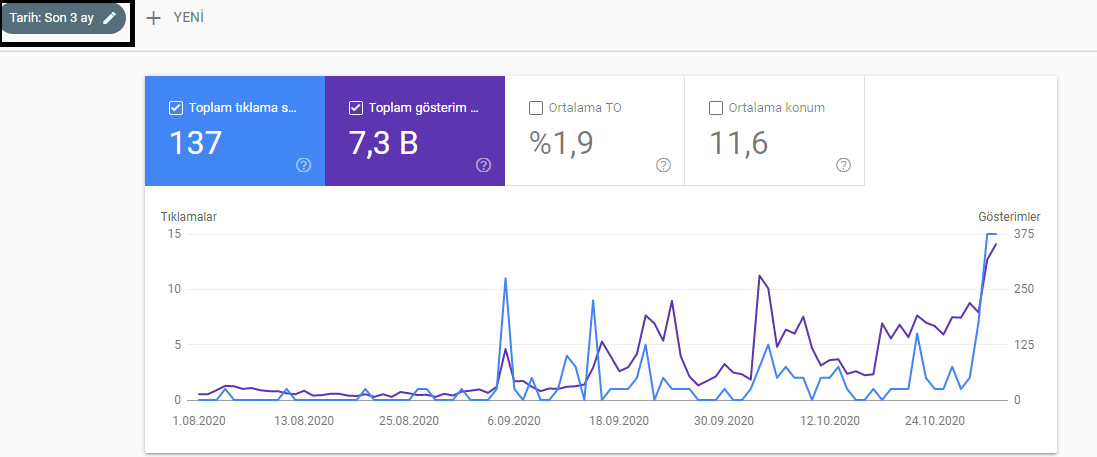
Task: Open the 'Tarih: Son 3 ay' date filter
Action: (x=52, y=18)
